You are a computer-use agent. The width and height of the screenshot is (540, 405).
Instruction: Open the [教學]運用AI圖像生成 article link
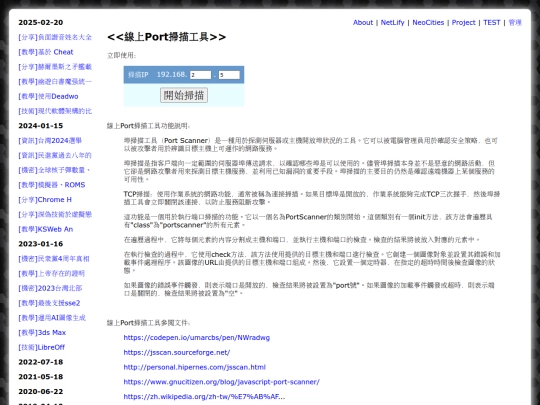[52, 318]
